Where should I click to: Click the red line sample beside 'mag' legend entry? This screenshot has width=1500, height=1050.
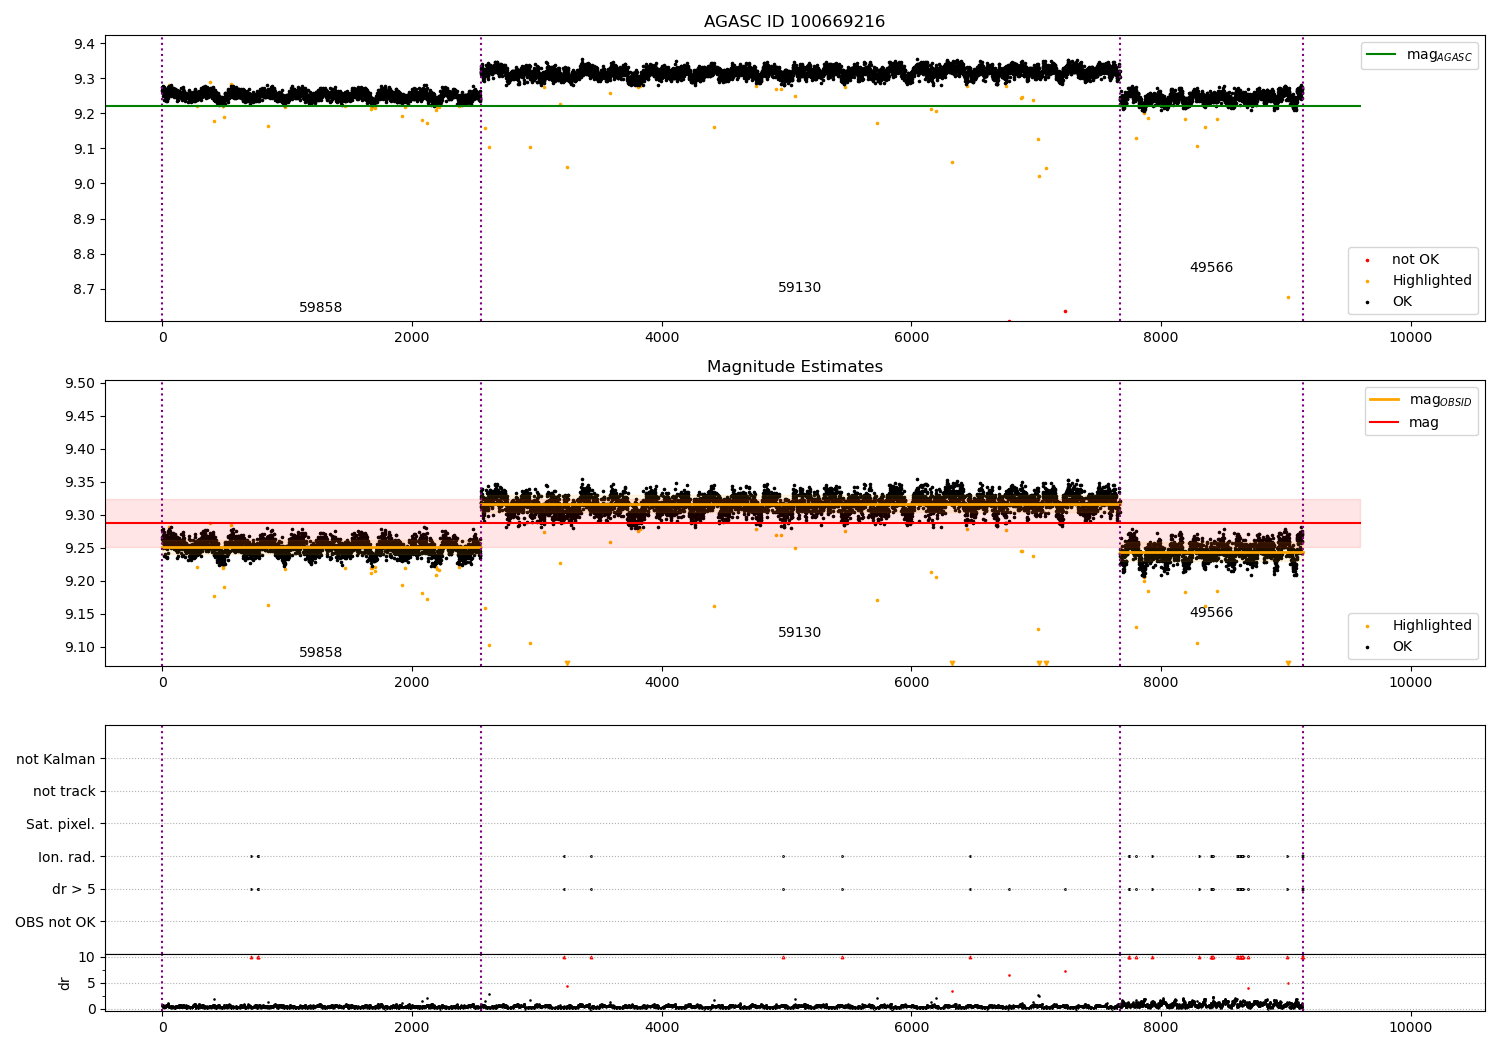[1384, 423]
